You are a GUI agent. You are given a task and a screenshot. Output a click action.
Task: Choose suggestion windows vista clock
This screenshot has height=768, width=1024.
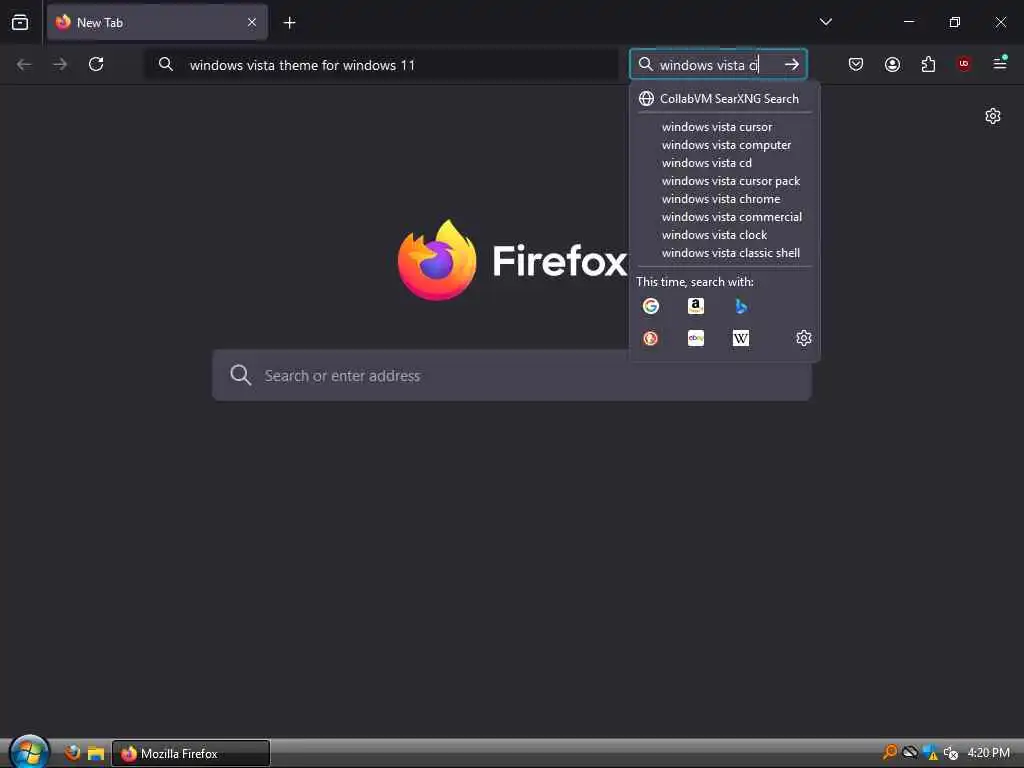(725, 234)
